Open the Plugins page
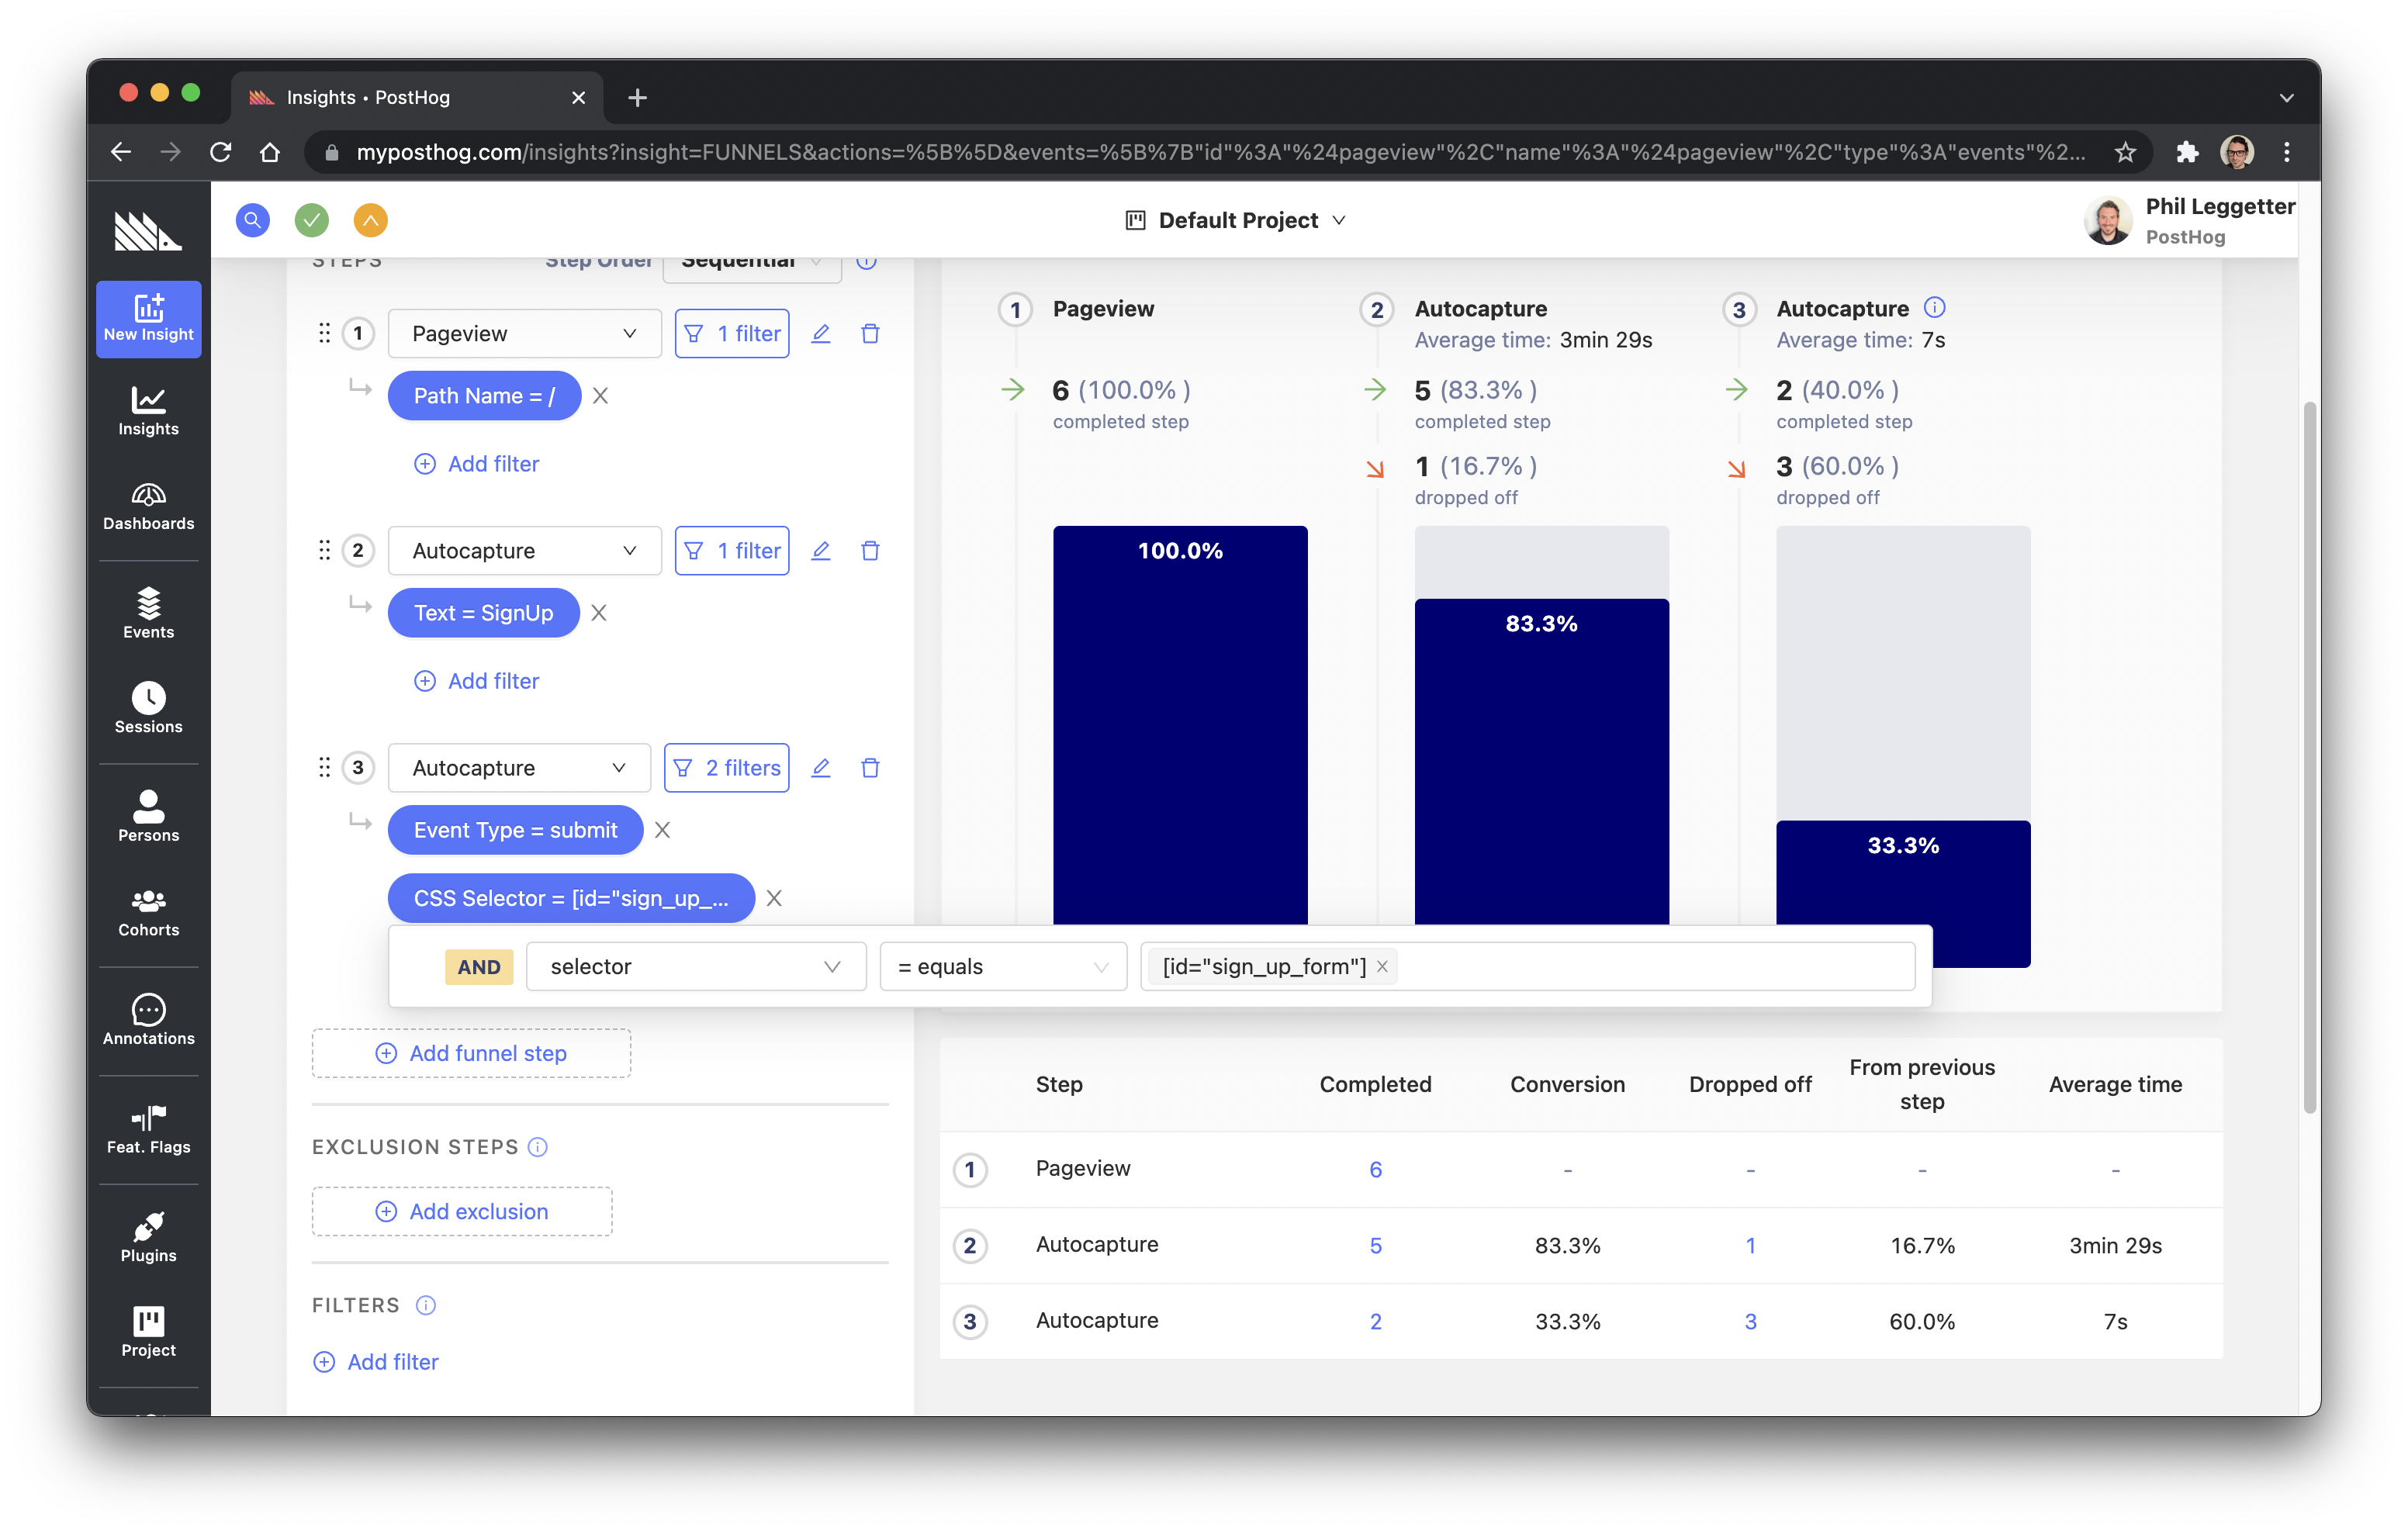The height and width of the screenshot is (1531, 2408). point(148,1238)
